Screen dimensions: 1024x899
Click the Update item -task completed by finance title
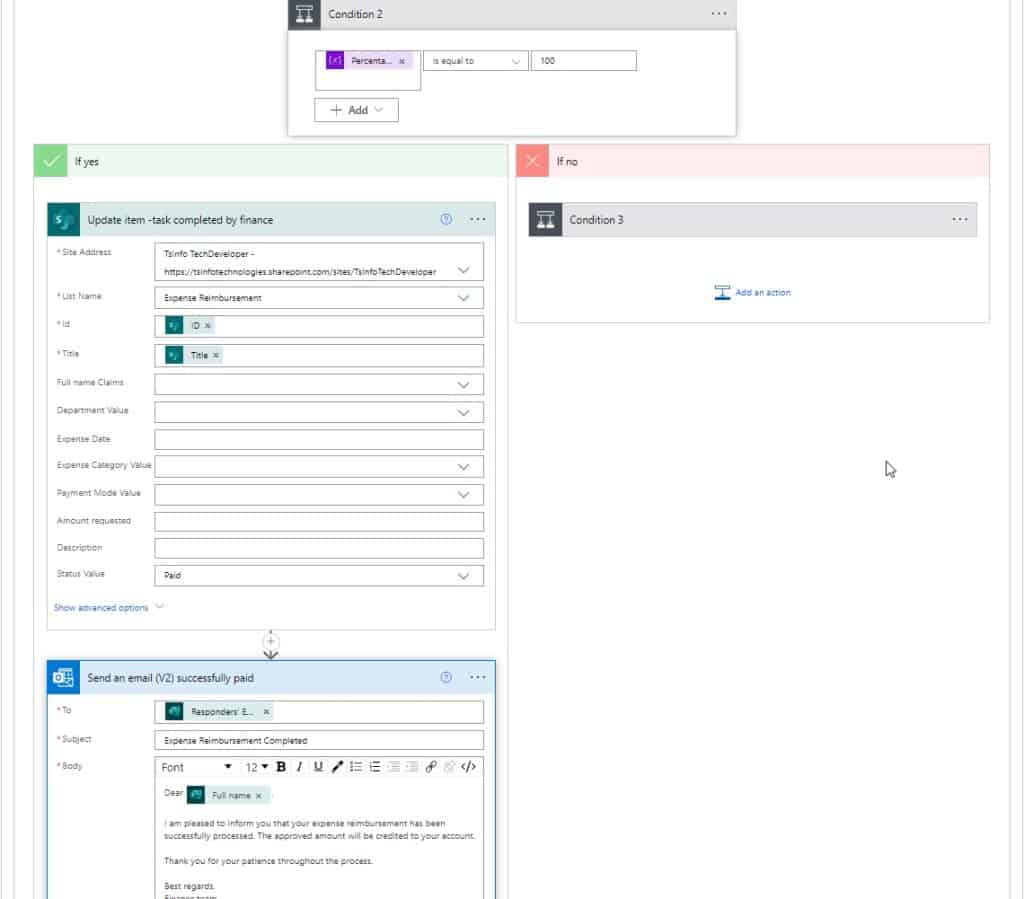click(x=180, y=220)
